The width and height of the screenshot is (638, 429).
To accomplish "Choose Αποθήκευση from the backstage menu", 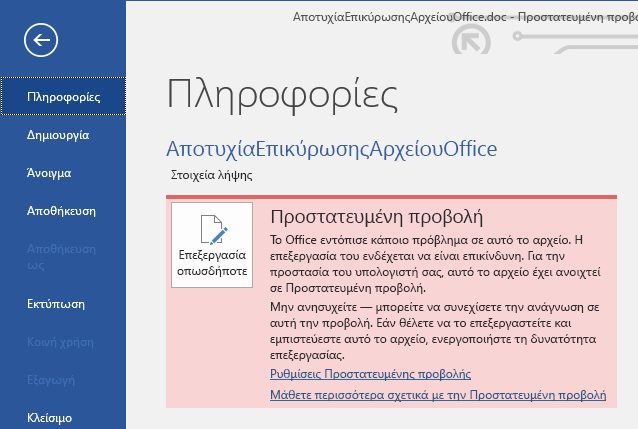I will [61, 211].
